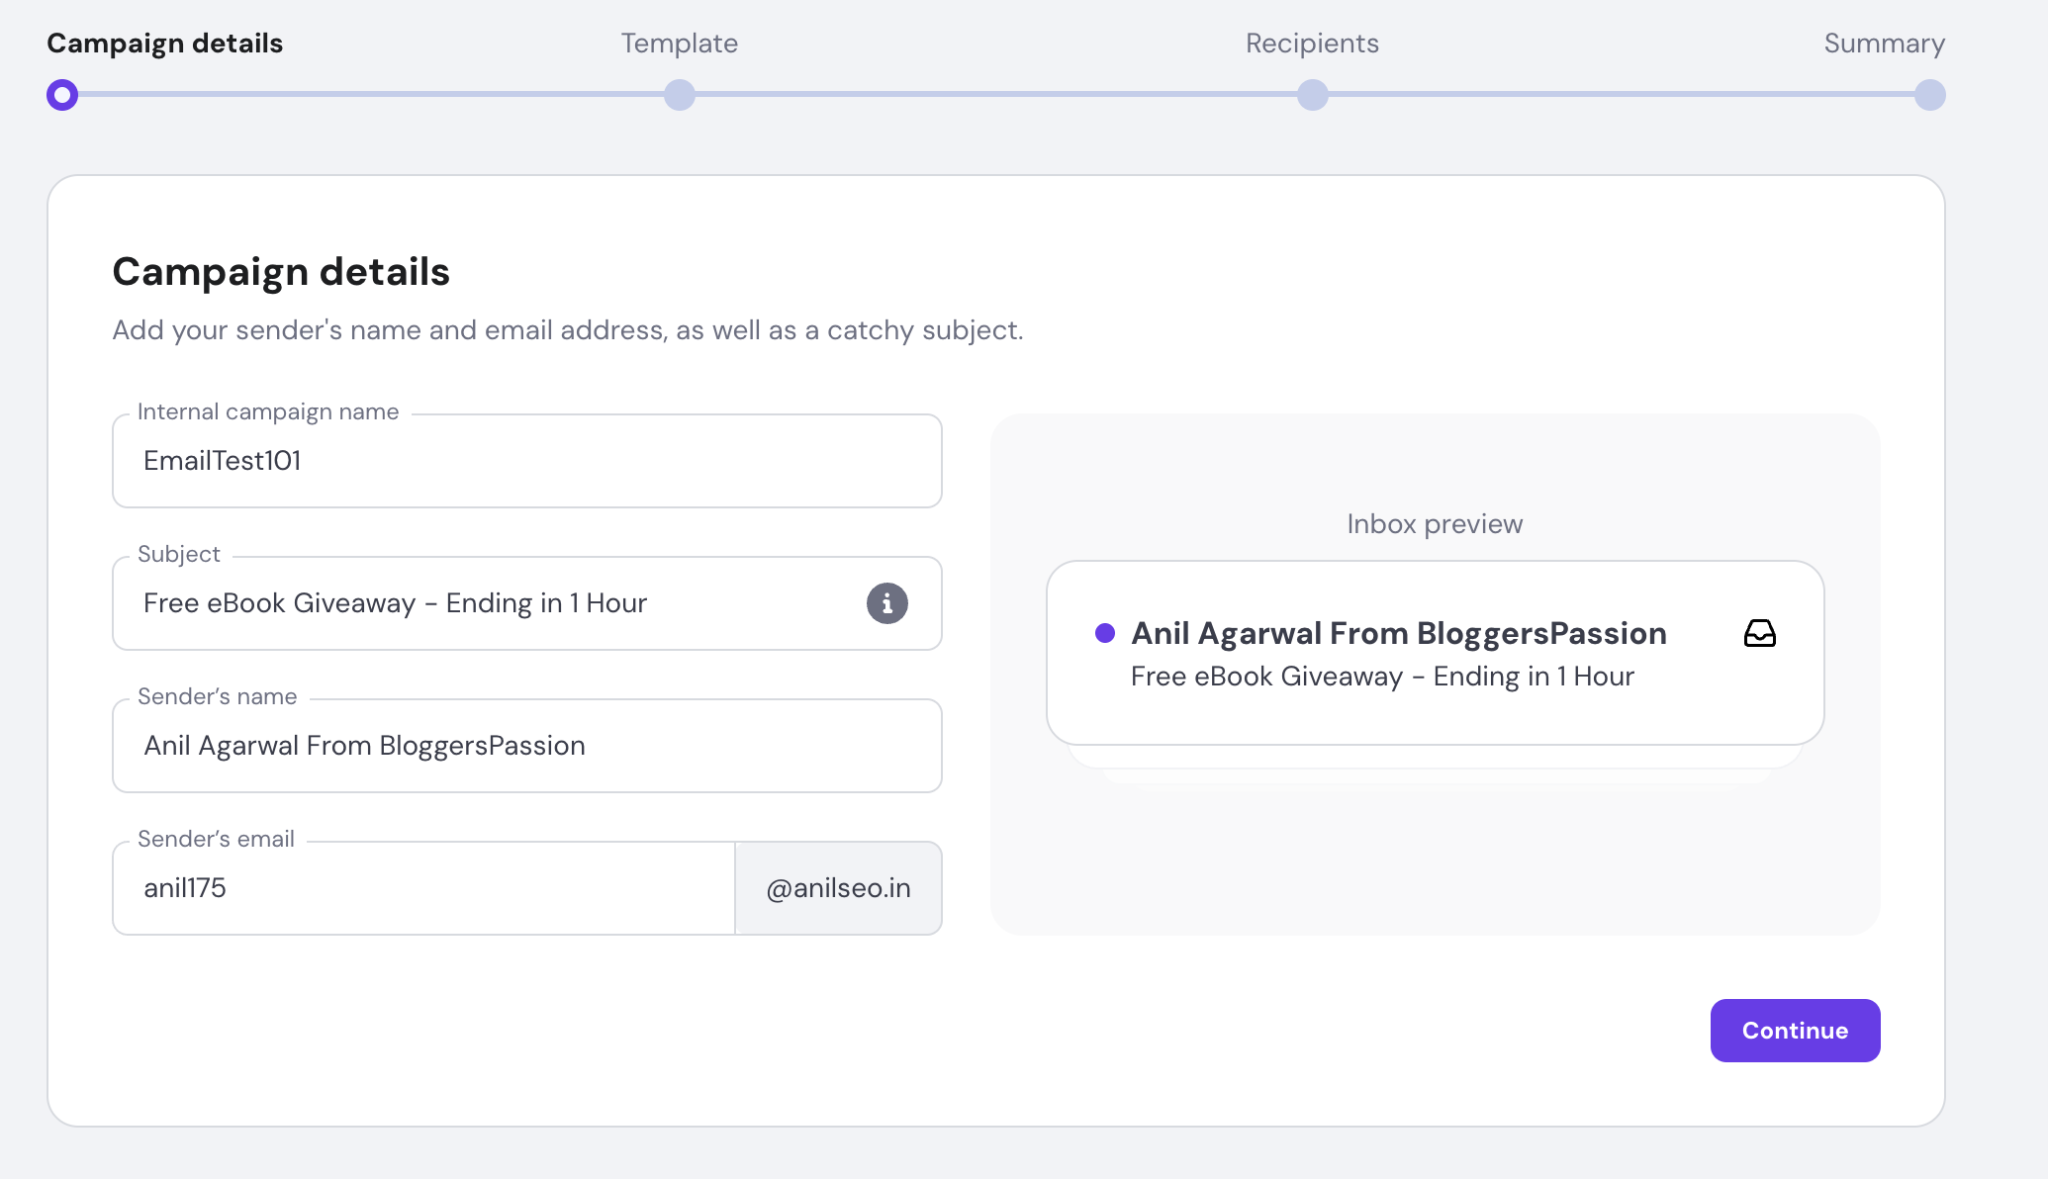Click the Summary step progress dot
Viewport: 2048px width, 1179px height.
pos(1929,95)
